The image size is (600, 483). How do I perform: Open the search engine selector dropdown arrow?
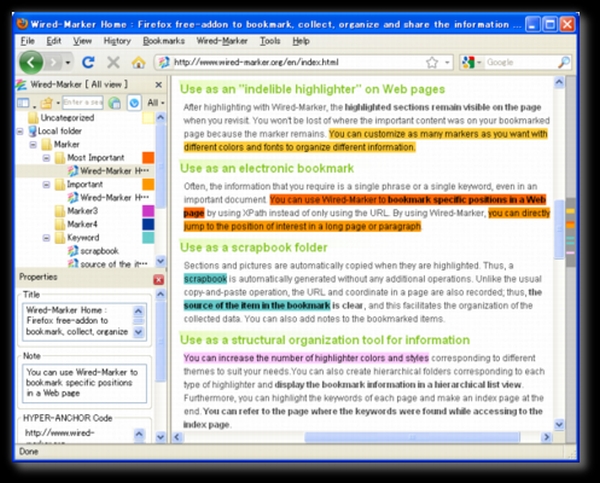[x=479, y=62]
